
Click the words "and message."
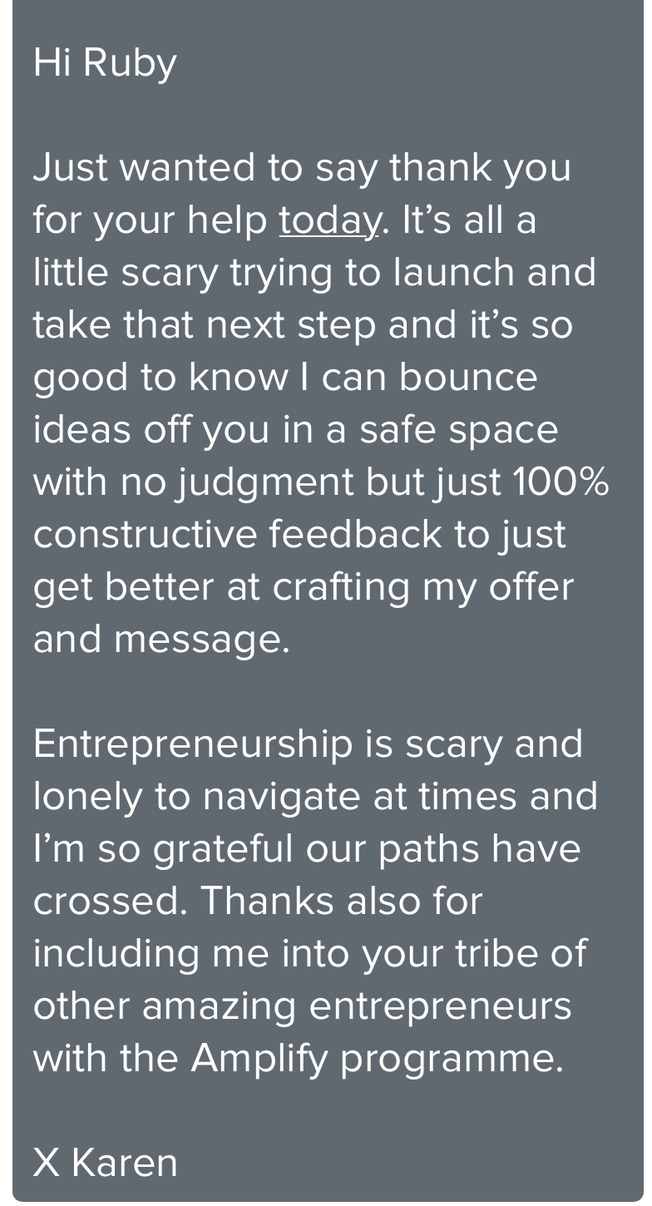tap(161, 639)
